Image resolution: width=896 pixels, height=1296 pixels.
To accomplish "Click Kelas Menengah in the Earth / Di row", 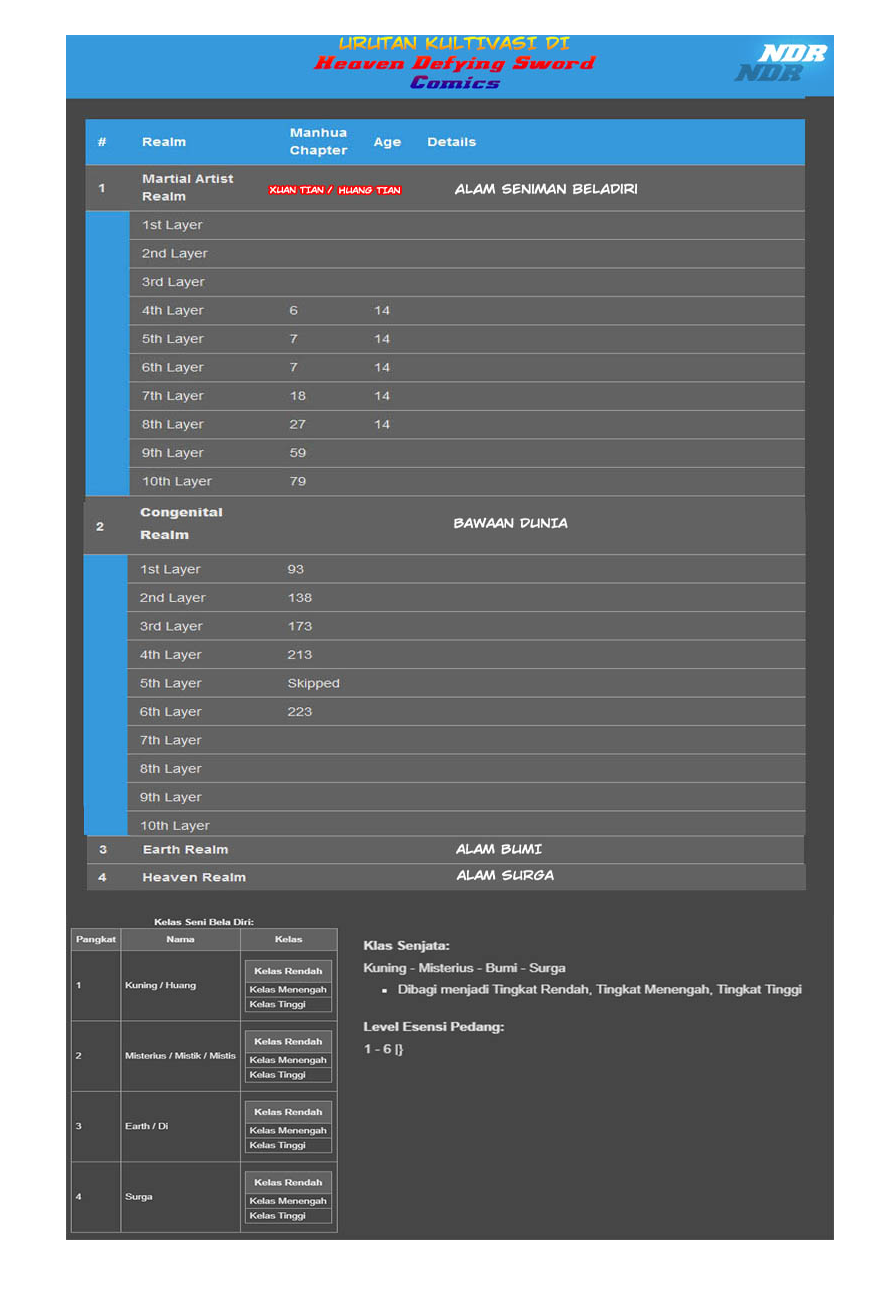I will coord(288,1130).
